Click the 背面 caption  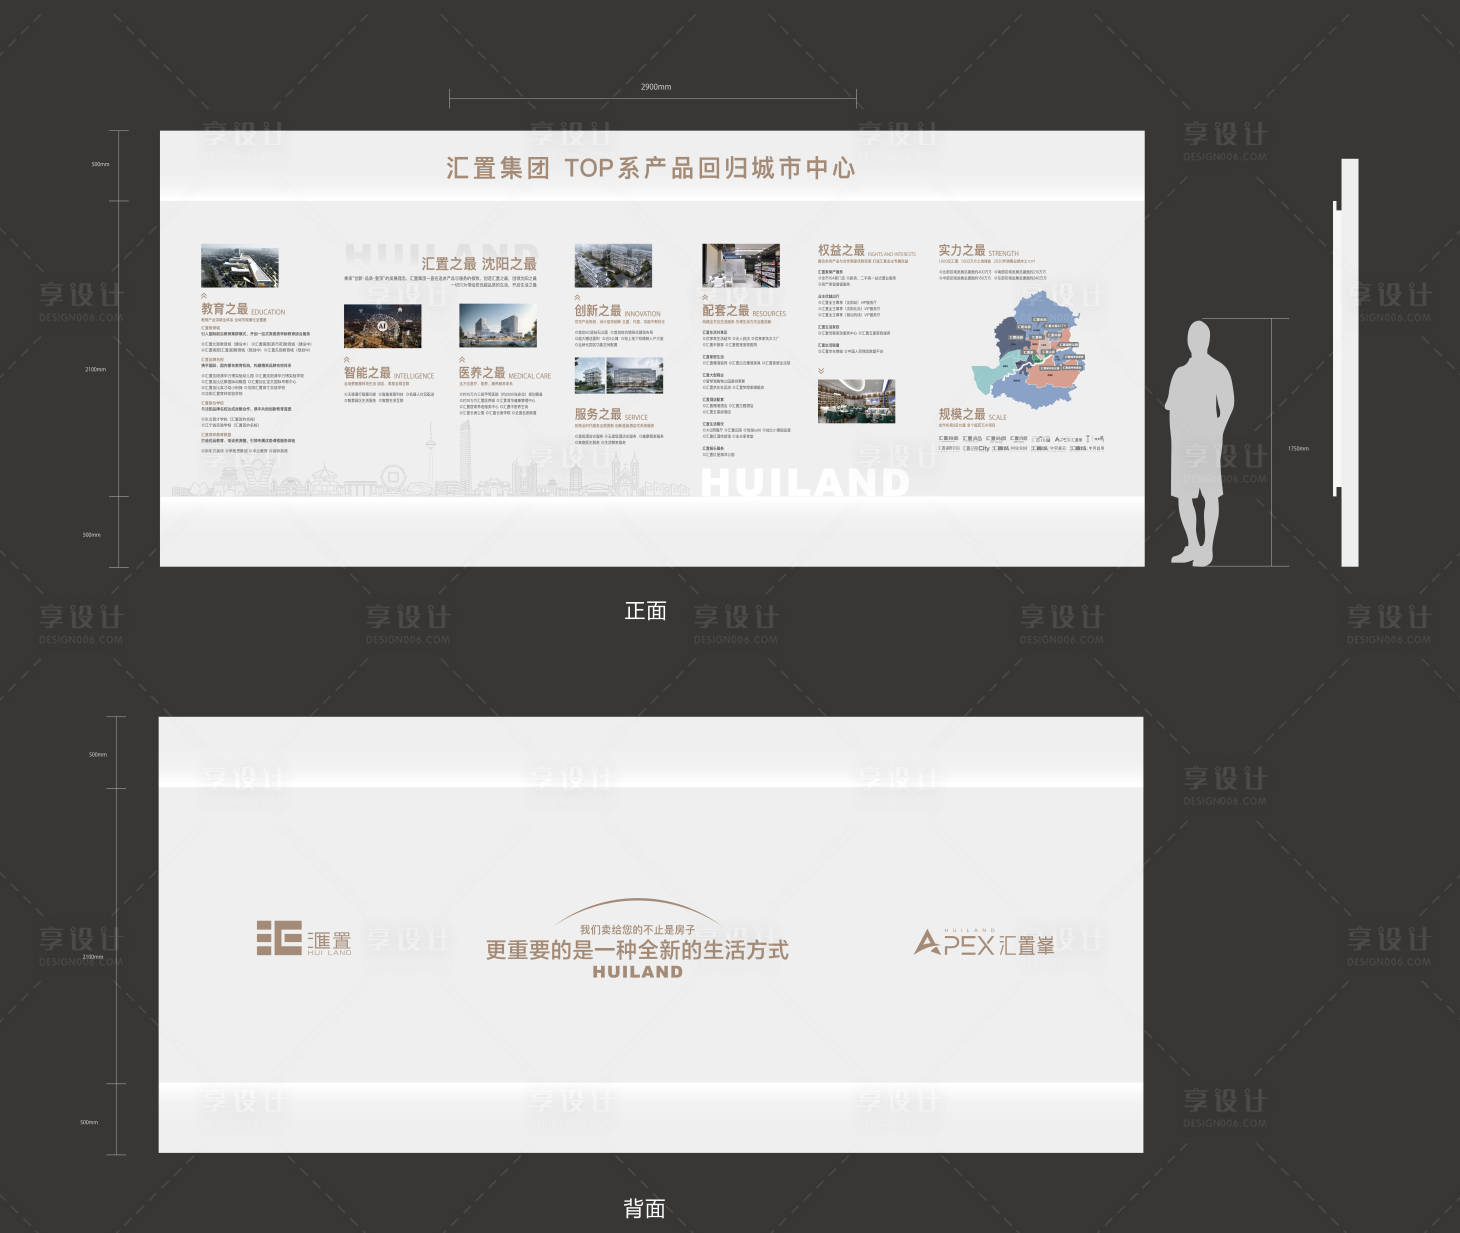[x=644, y=1209]
